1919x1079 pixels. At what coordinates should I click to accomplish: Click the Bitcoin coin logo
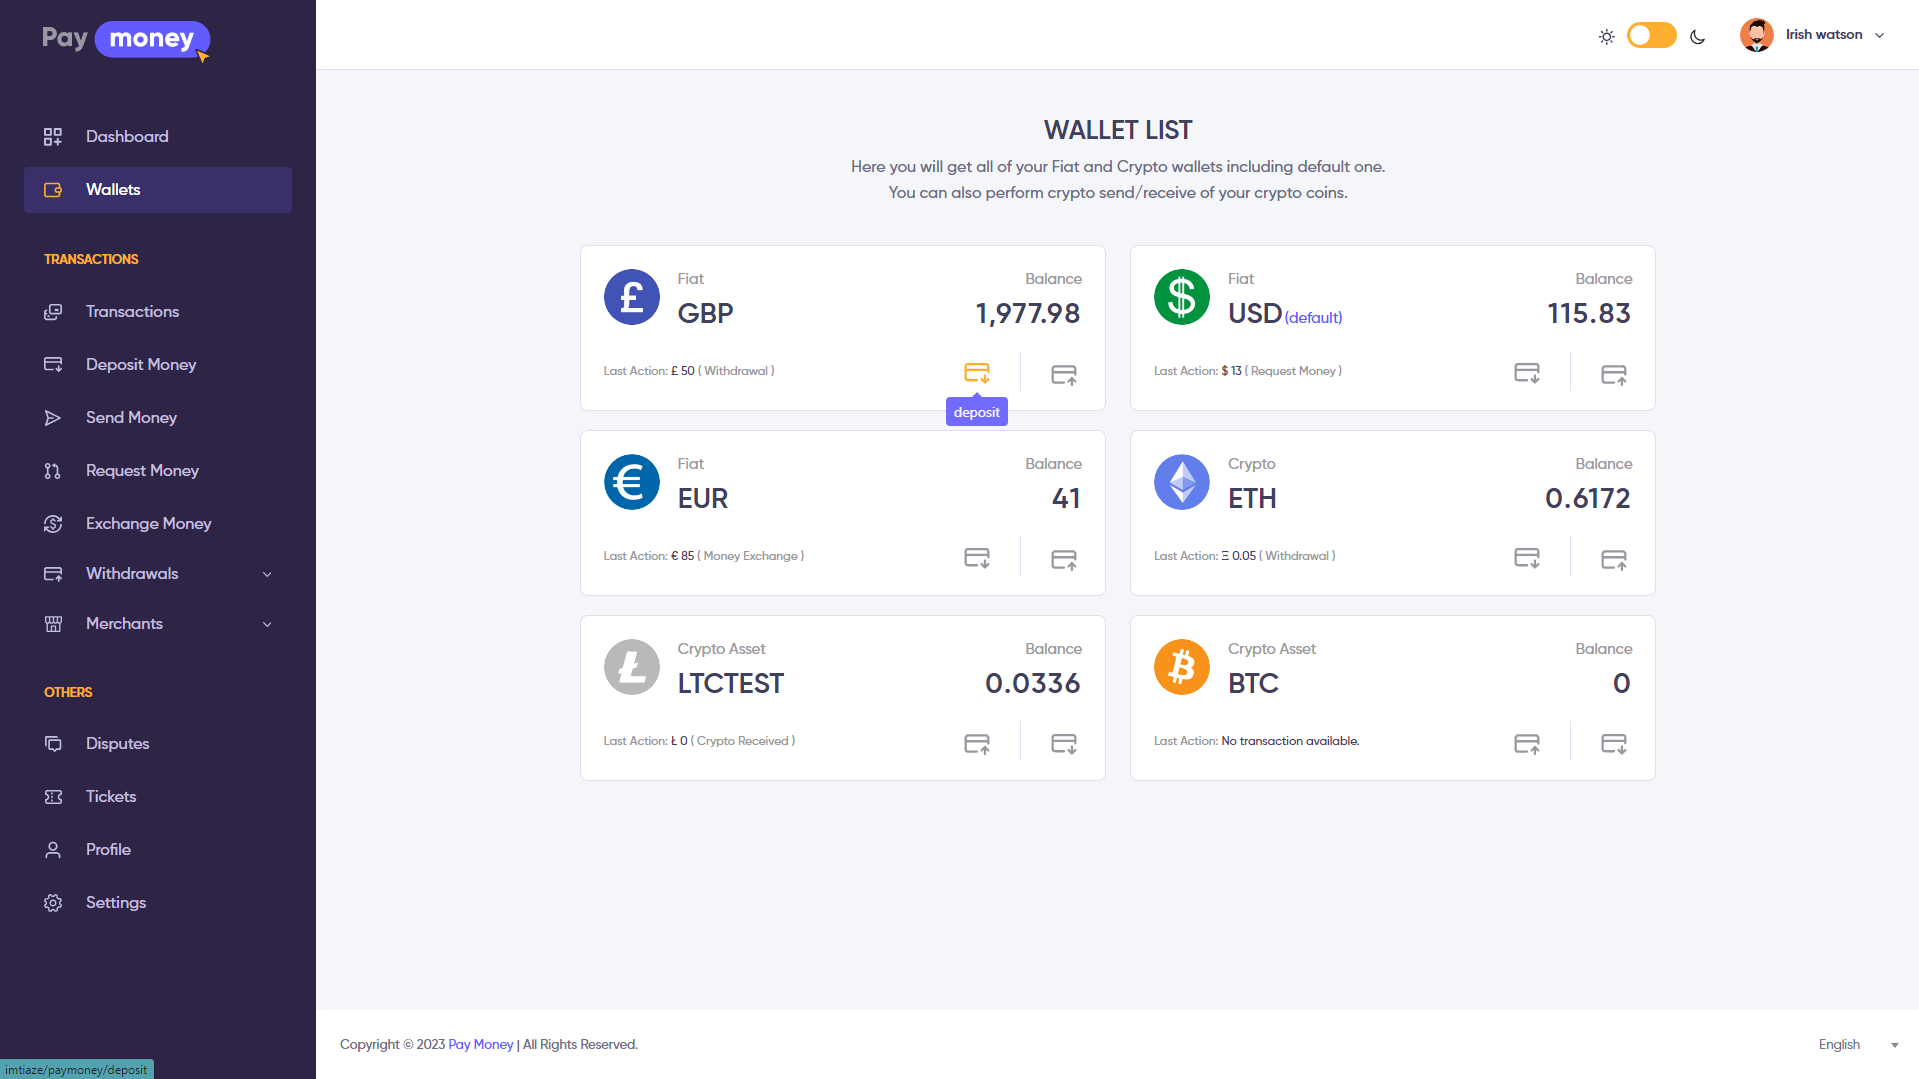(x=1181, y=667)
